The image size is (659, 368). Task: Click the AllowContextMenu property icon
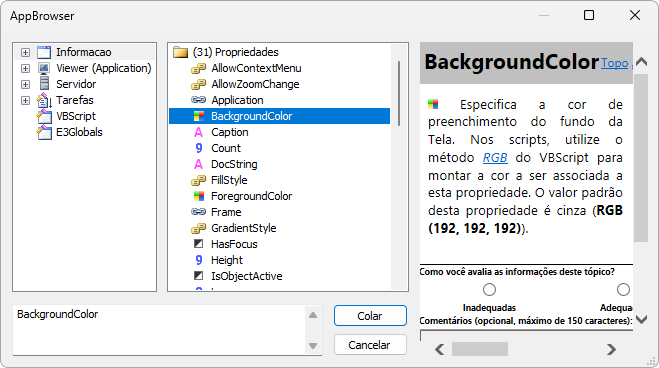198,68
